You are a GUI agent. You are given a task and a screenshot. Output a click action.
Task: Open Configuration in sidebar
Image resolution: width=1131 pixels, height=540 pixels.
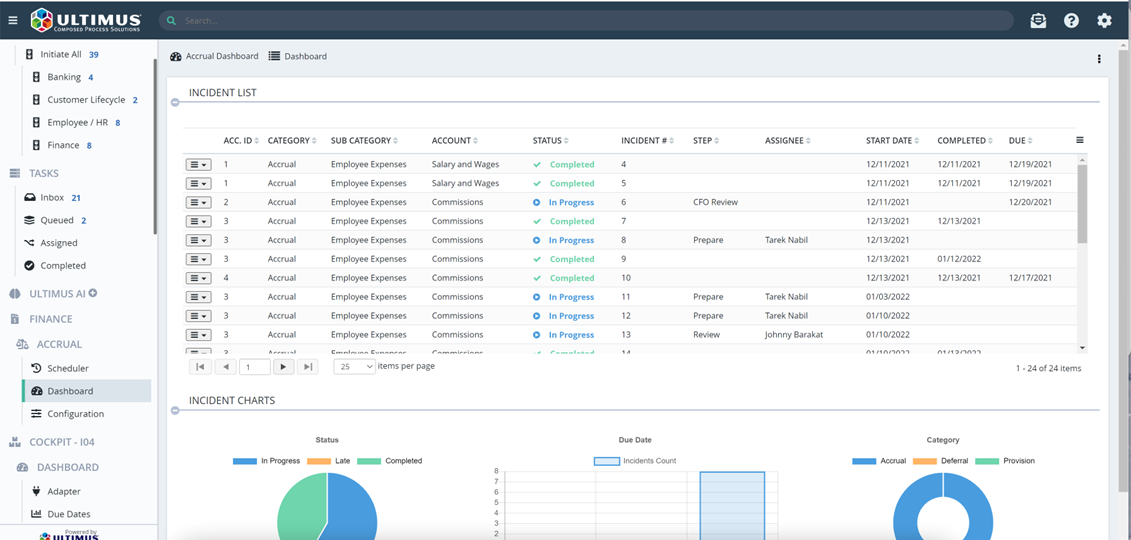pyautogui.click(x=76, y=414)
